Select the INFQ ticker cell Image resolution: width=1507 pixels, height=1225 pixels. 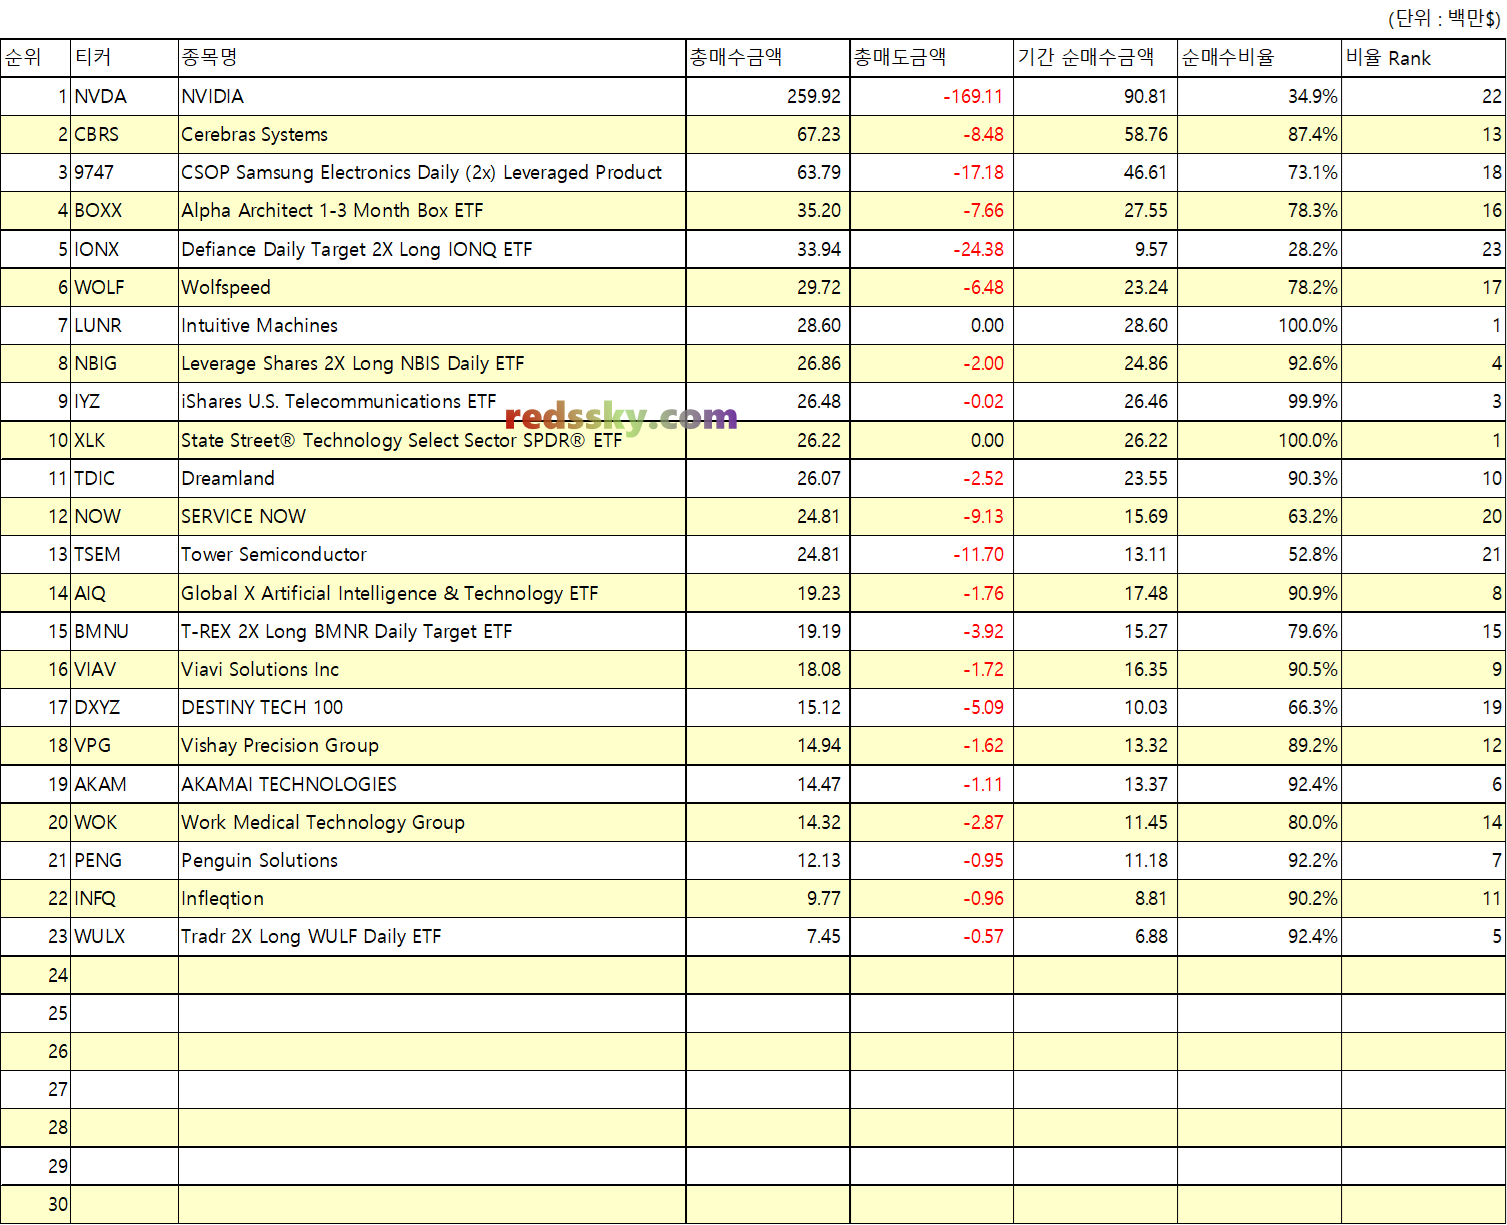124,898
